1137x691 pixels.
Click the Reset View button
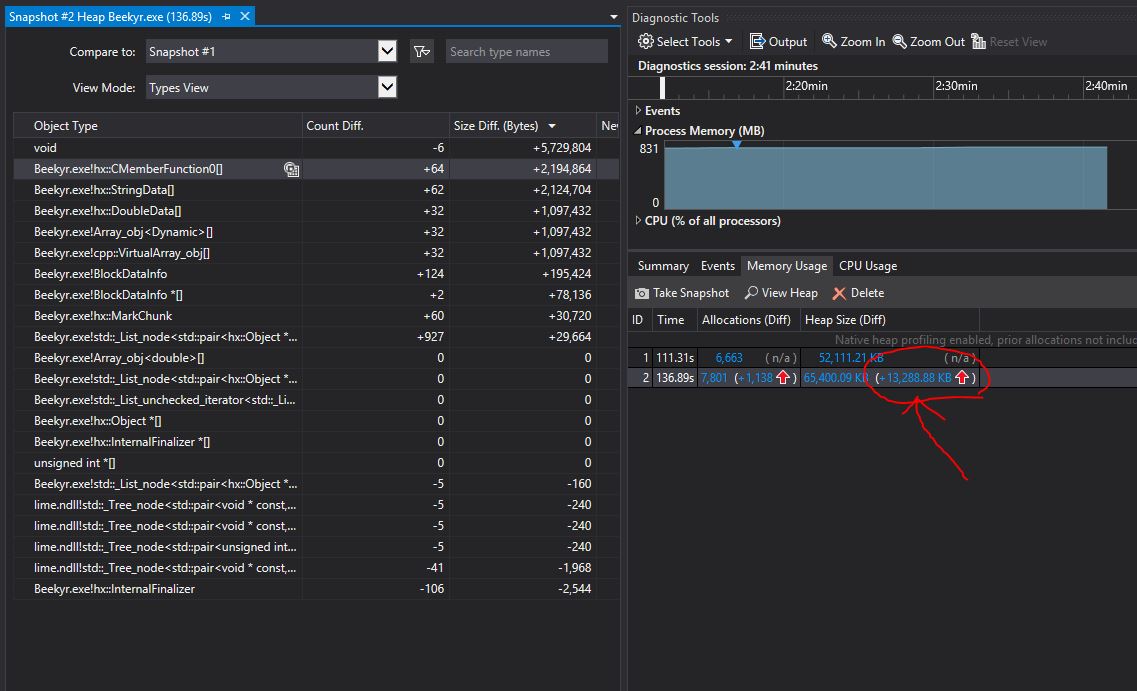click(x=1012, y=41)
